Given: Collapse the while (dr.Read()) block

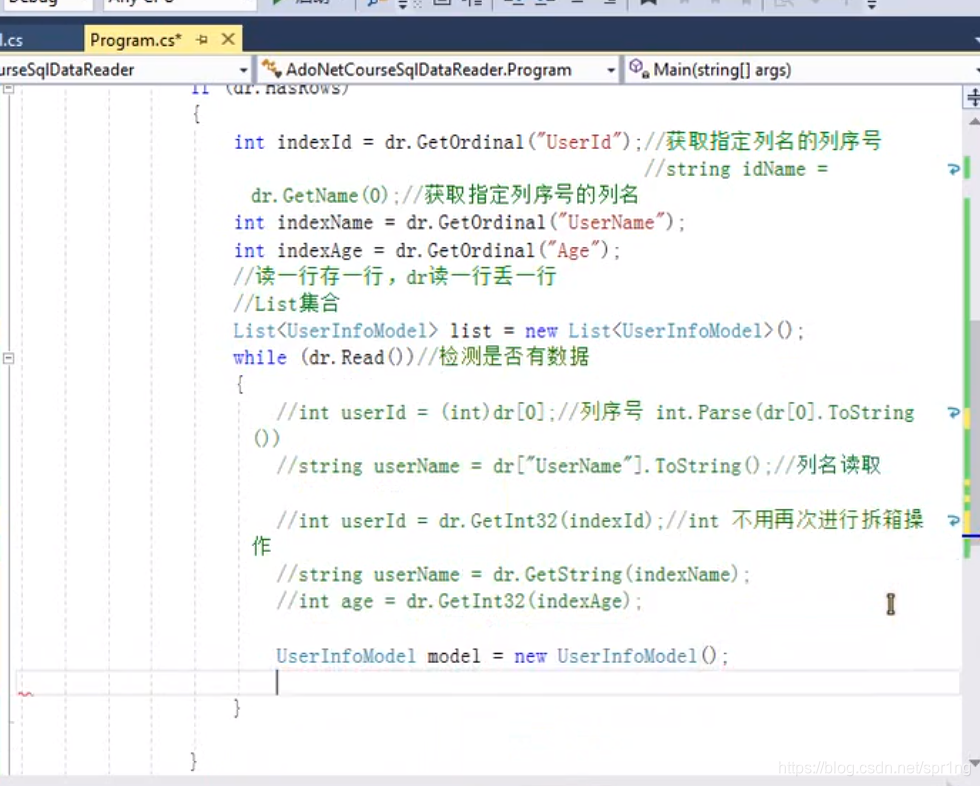Looking at the screenshot, I should [x=8, y=358].
